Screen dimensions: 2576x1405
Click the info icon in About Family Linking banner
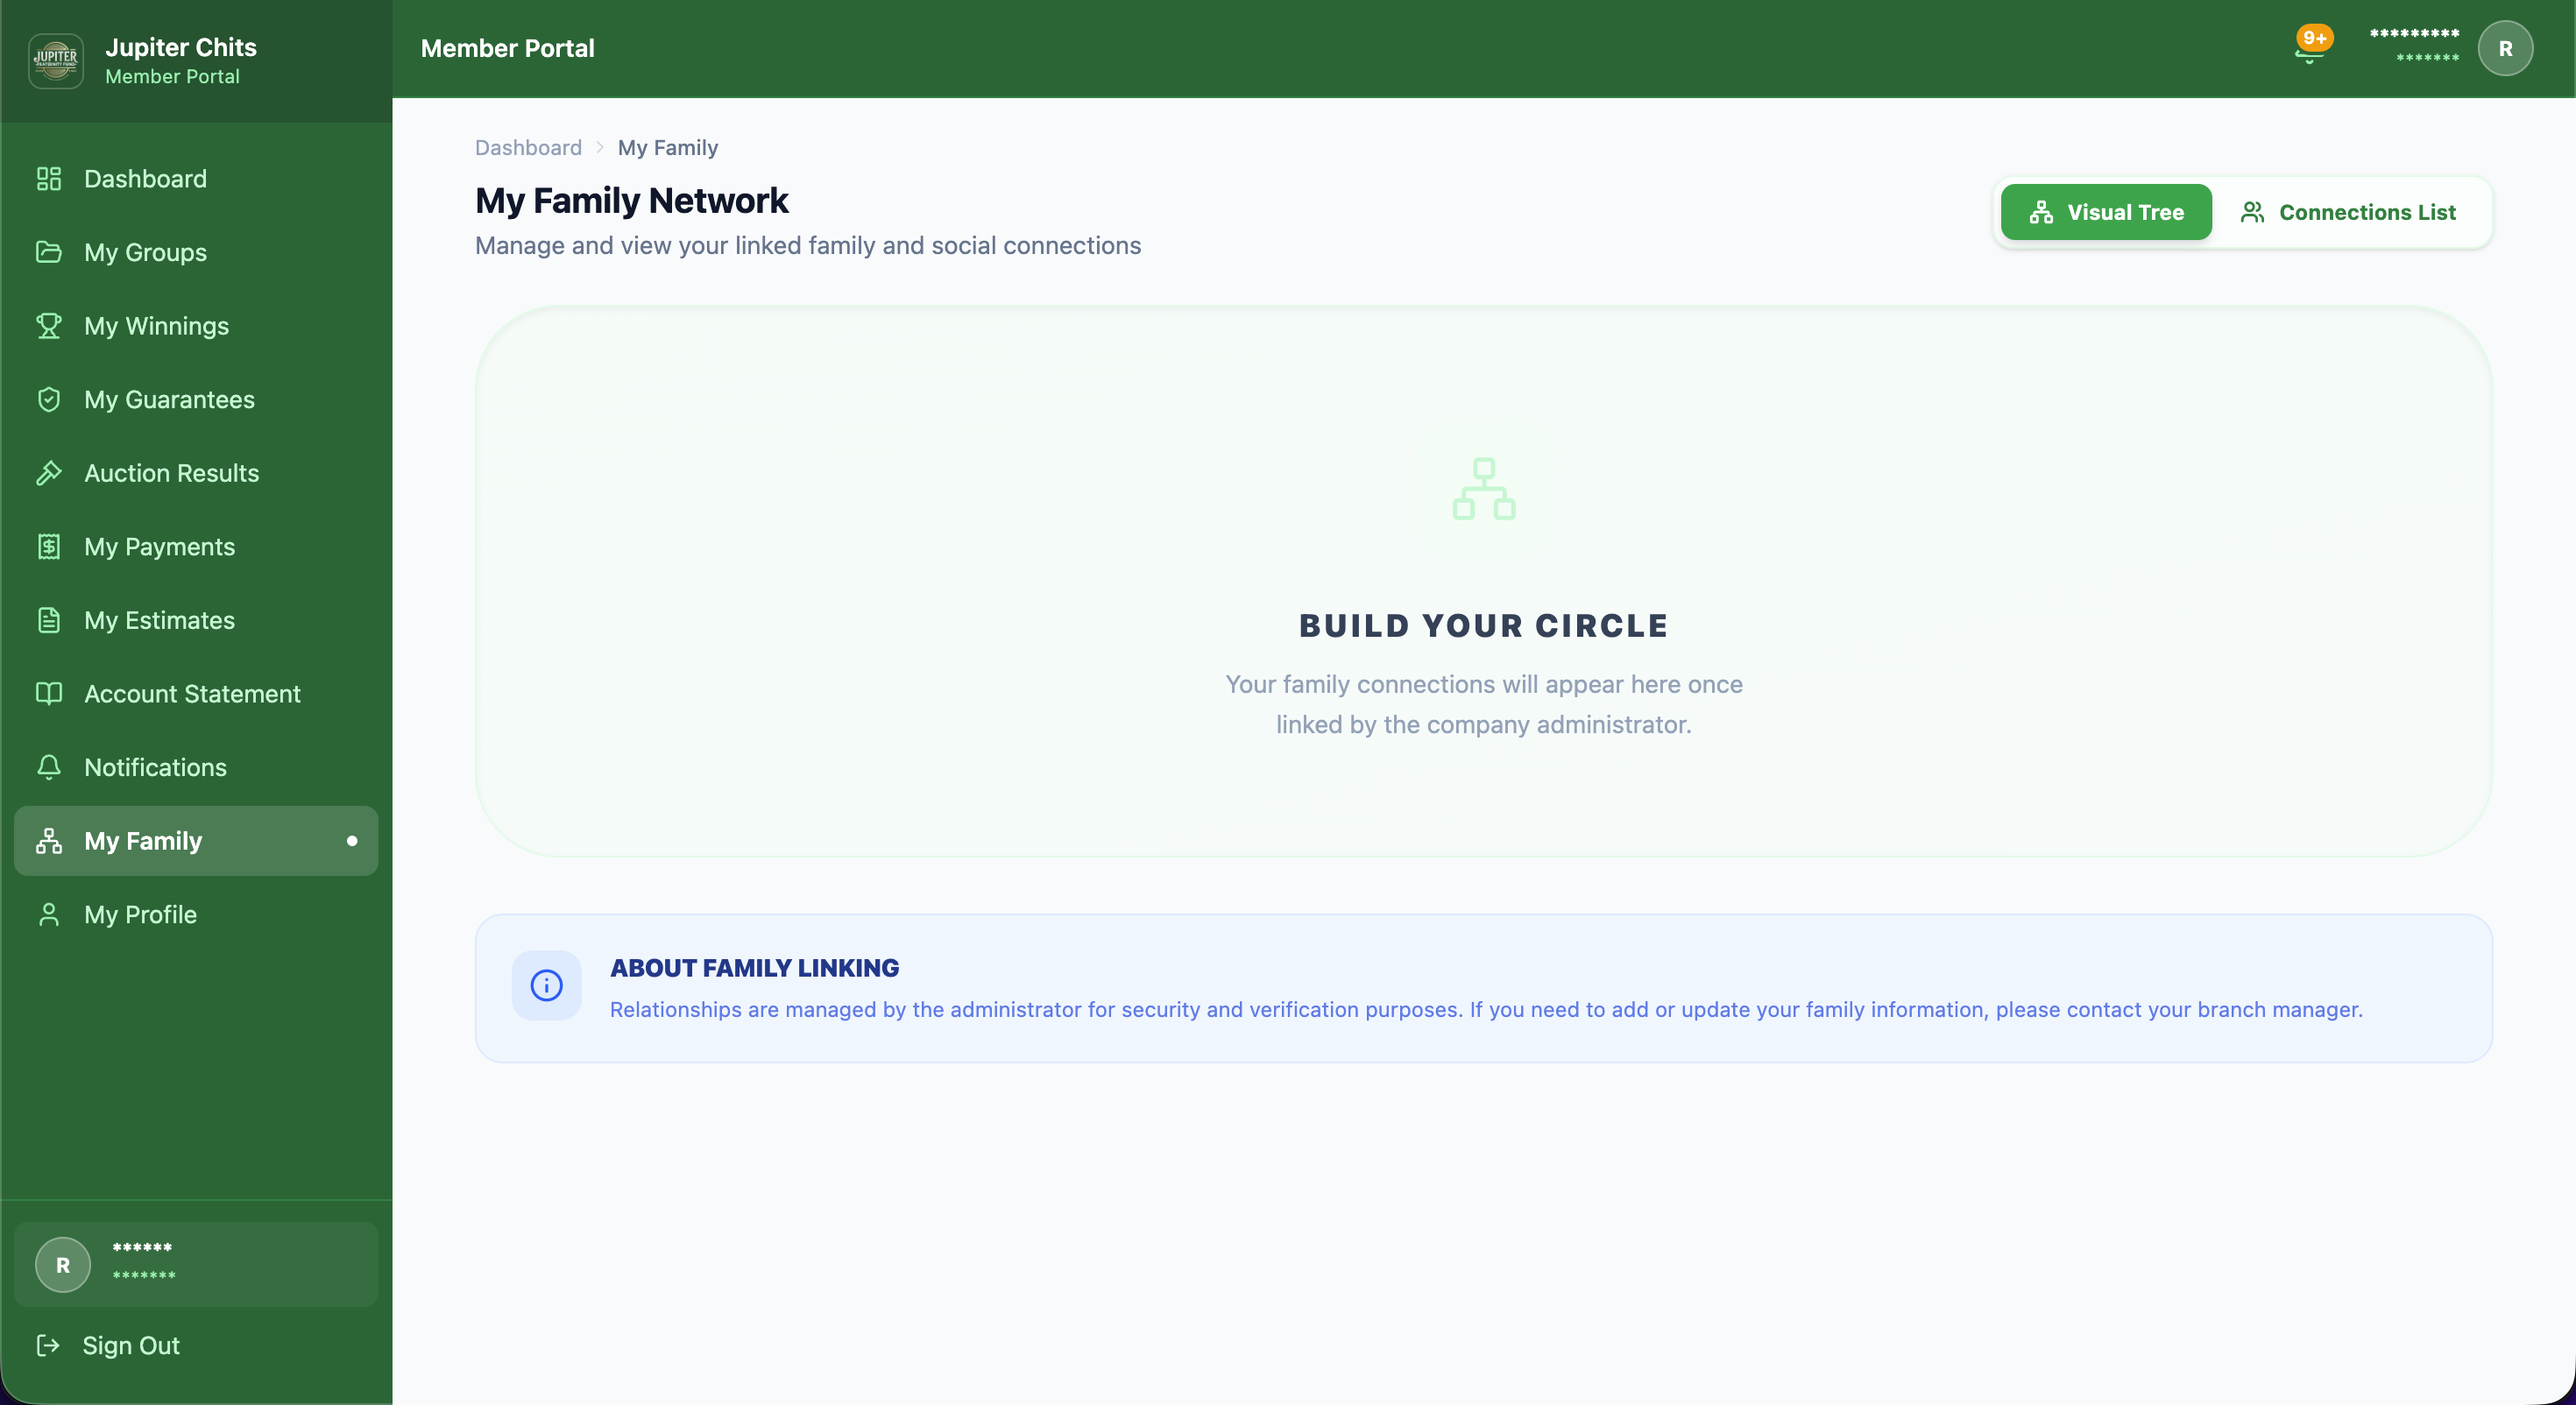point(547,985)
